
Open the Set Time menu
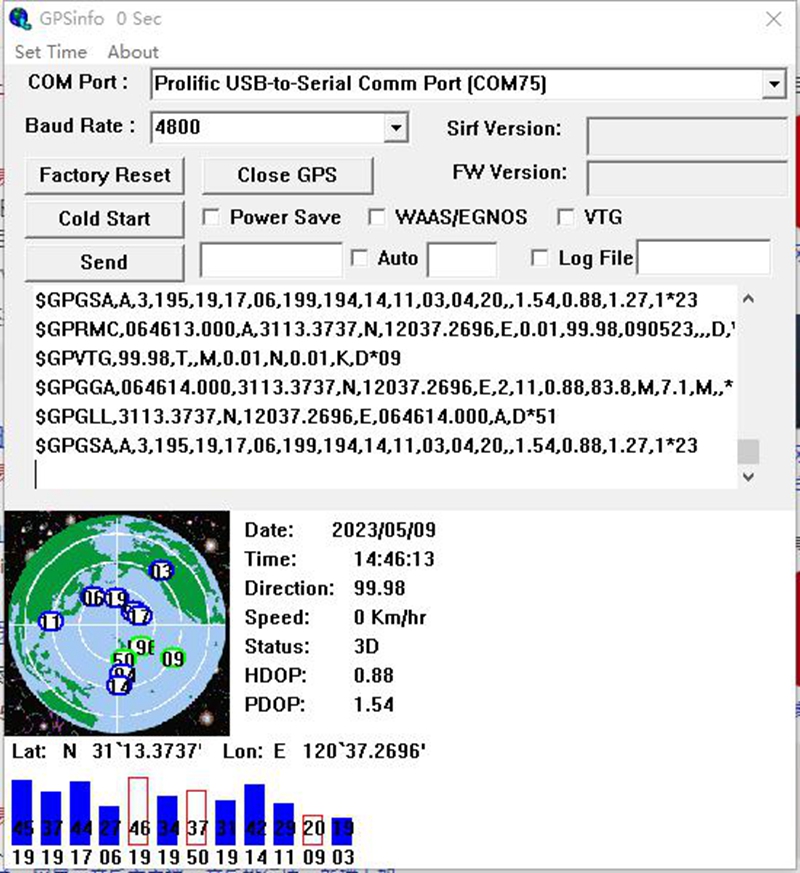click(50, 52)
